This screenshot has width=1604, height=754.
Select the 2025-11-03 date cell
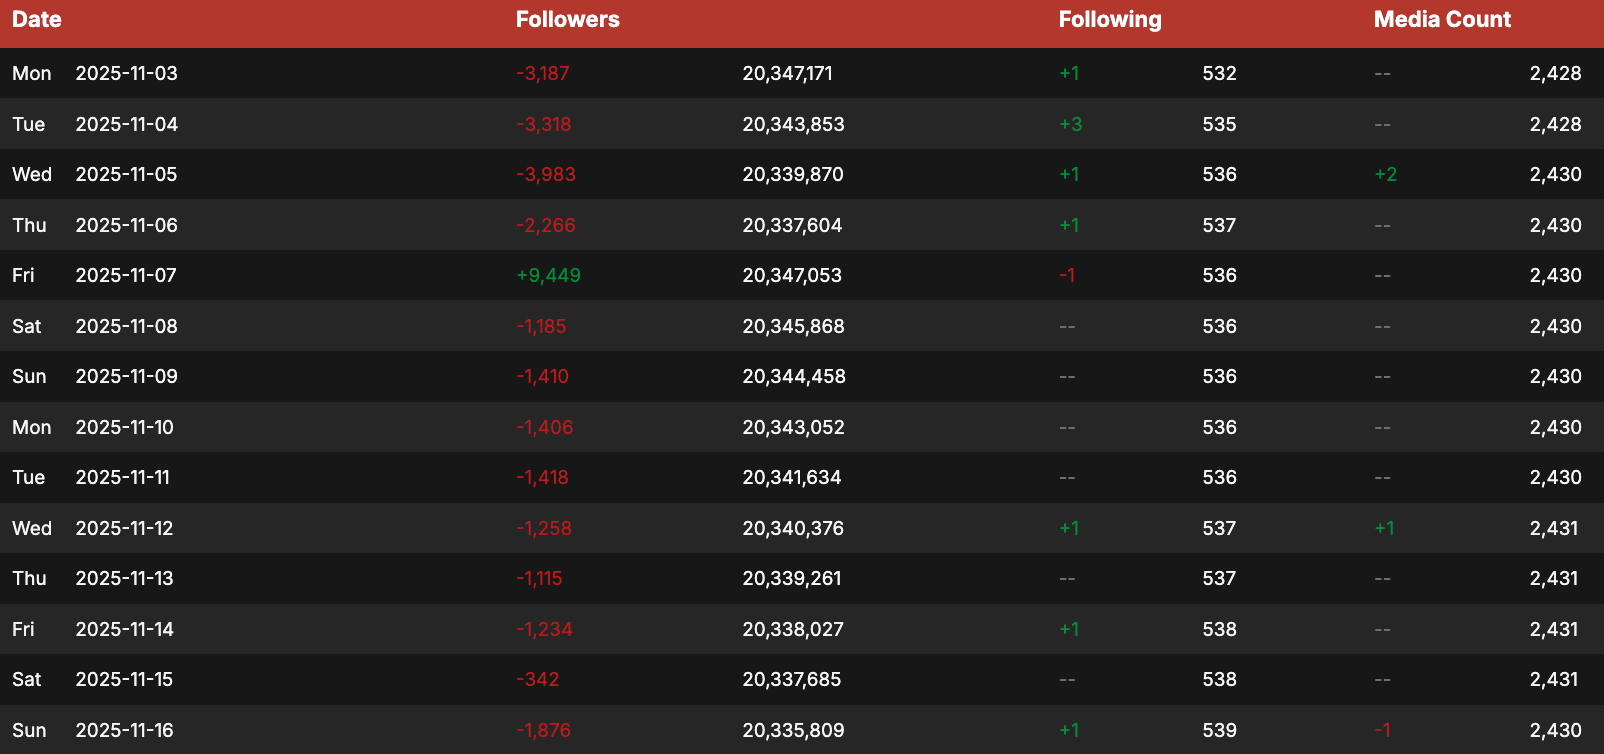[126, 74]
